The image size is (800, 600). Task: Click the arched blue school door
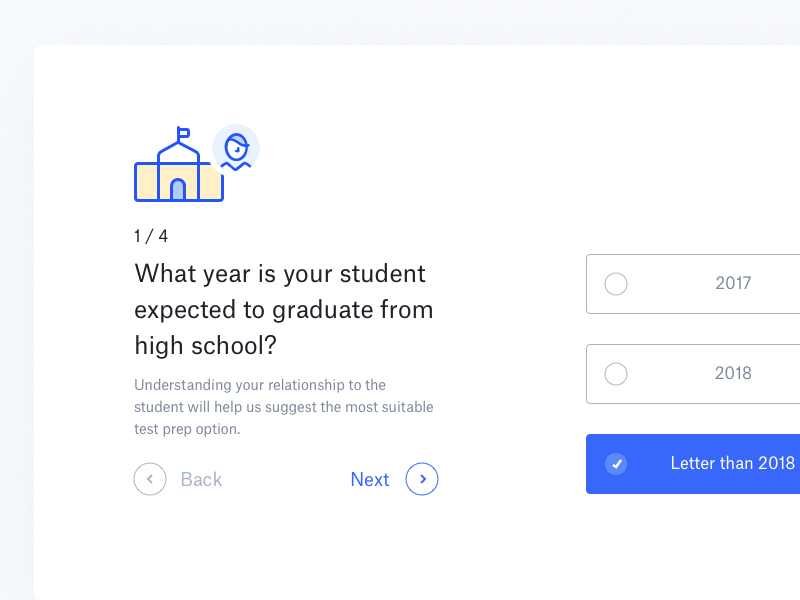click(x=178, y=190)
